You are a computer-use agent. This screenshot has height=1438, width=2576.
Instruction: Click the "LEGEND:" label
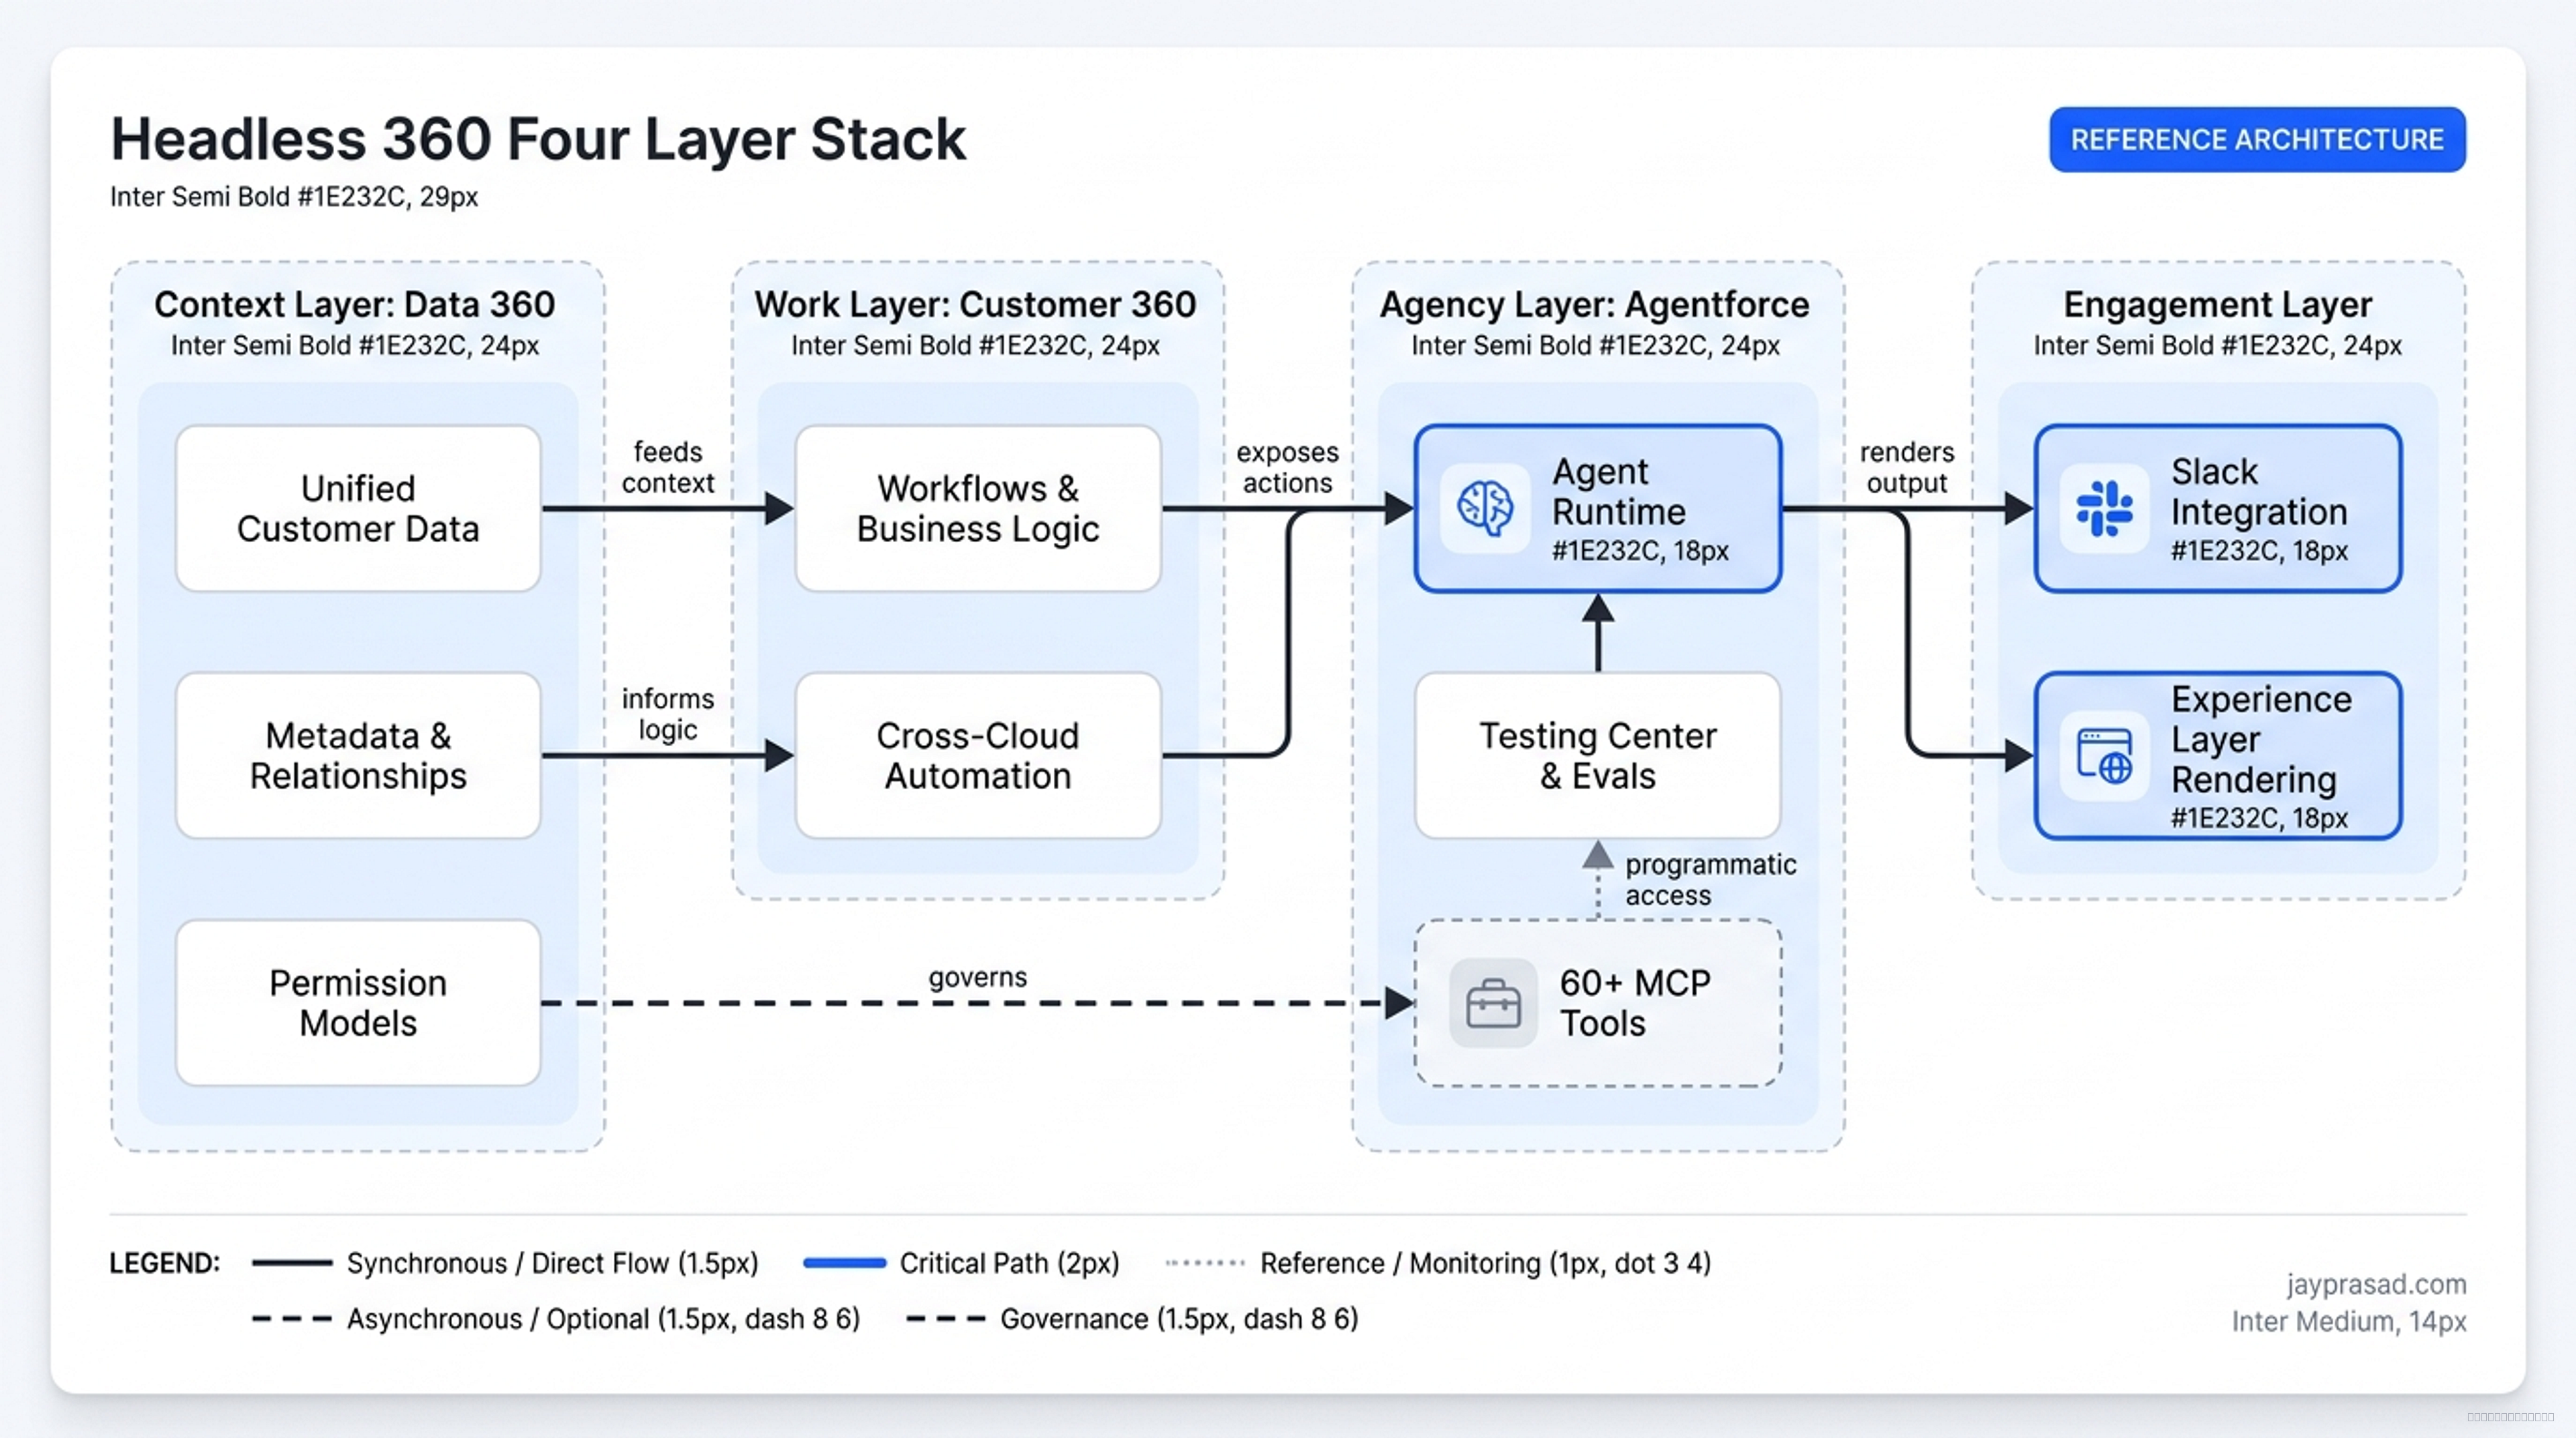(x=165, y=1263)
